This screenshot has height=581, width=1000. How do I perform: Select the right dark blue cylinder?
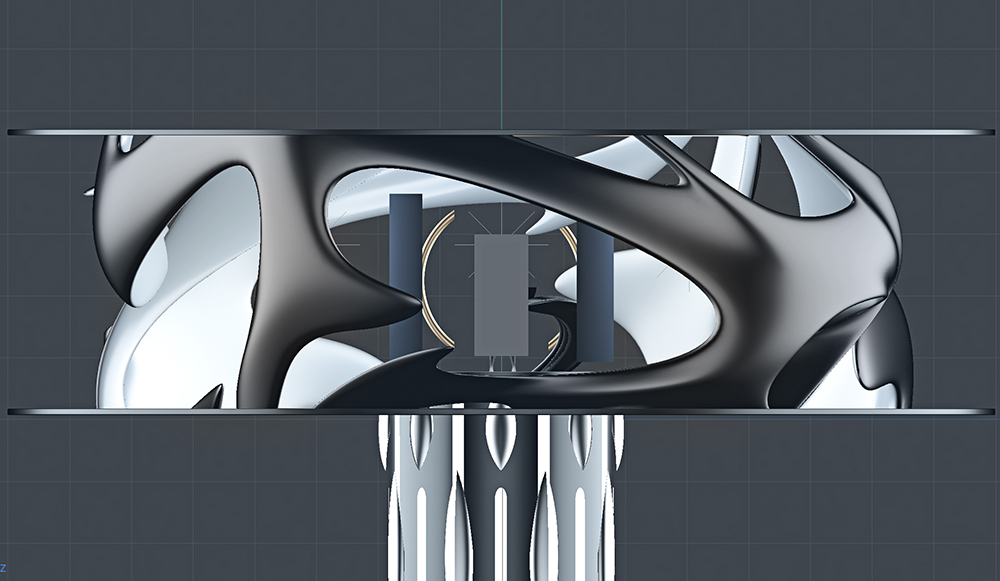pyautogui.click(x=595, y=292)
